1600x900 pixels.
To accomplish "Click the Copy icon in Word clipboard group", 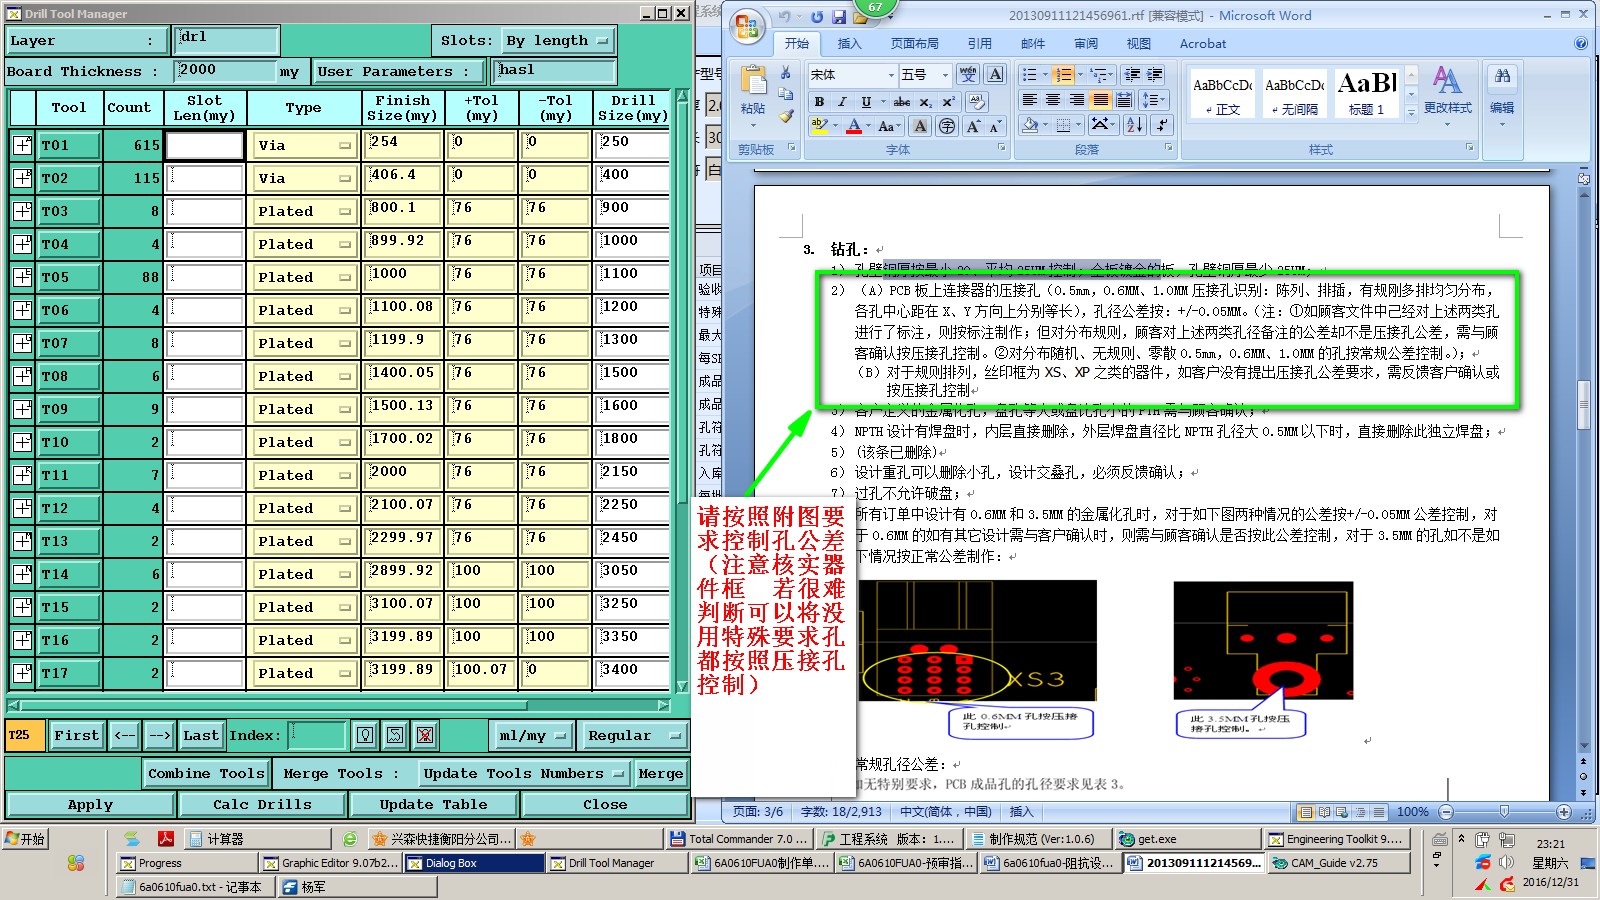I will [786, 95].
